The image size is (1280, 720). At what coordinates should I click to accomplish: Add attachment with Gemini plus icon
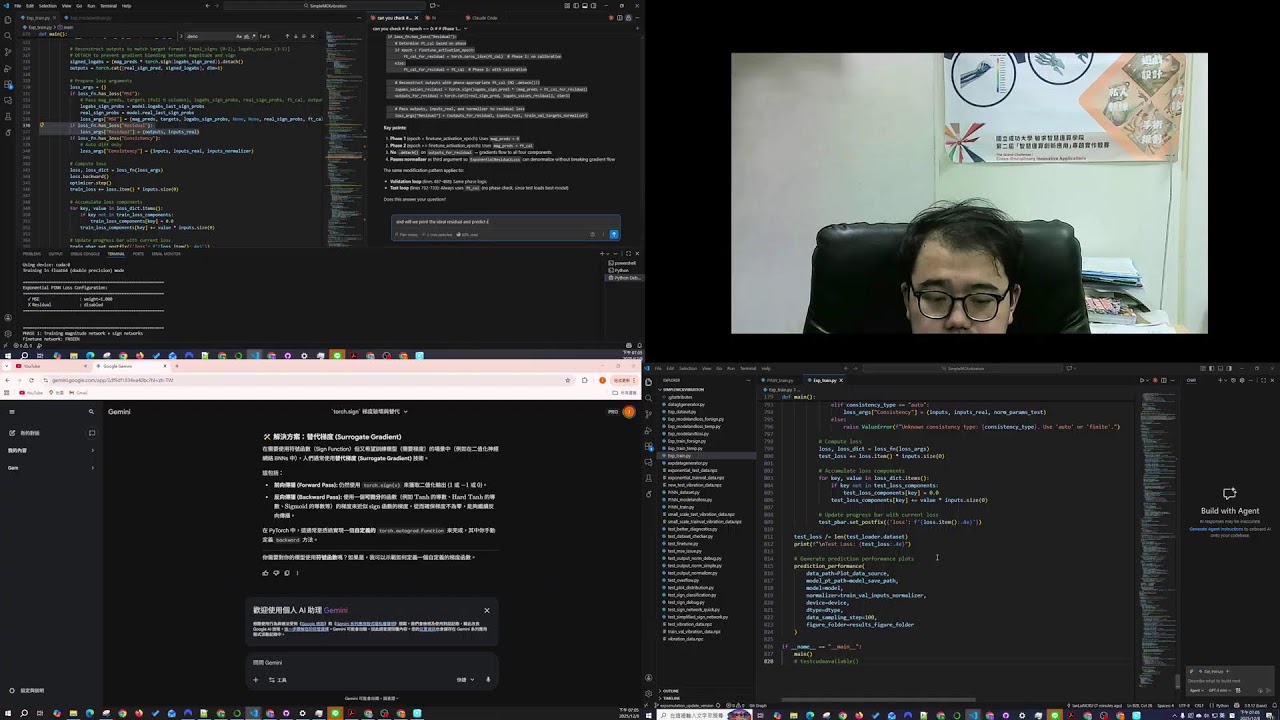(256, 679)
